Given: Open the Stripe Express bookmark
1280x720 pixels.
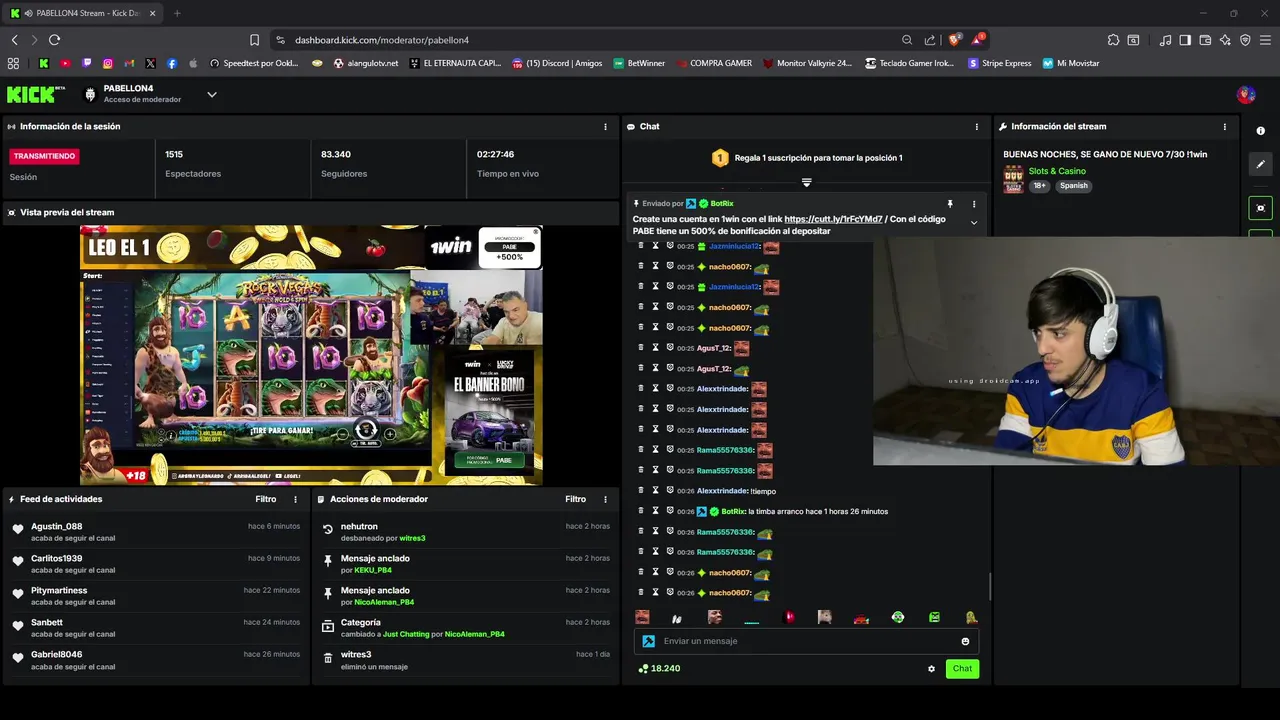Looking at the screenshot, I should 999,63.
